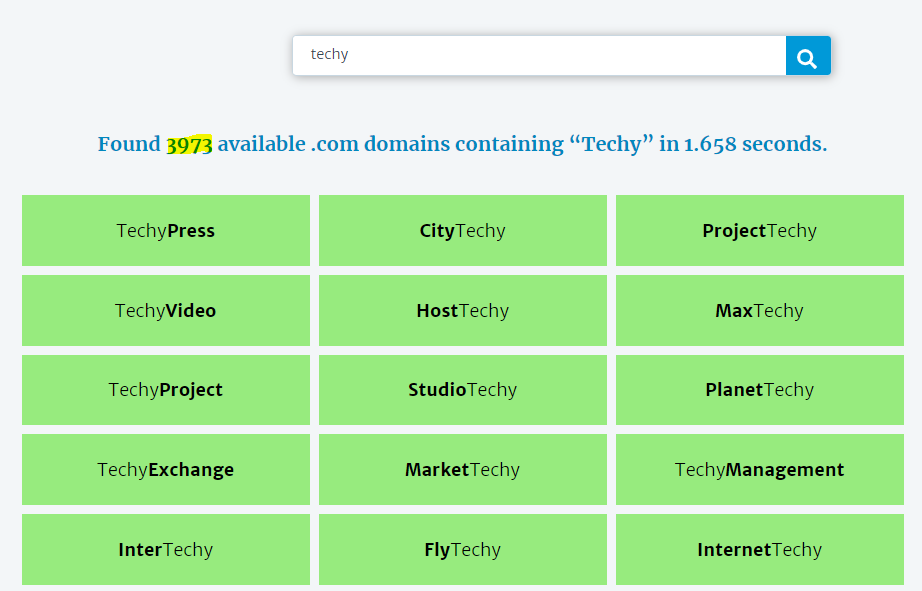
Task: Select the MaxTechy domain tile
Action: click(760, 310)
